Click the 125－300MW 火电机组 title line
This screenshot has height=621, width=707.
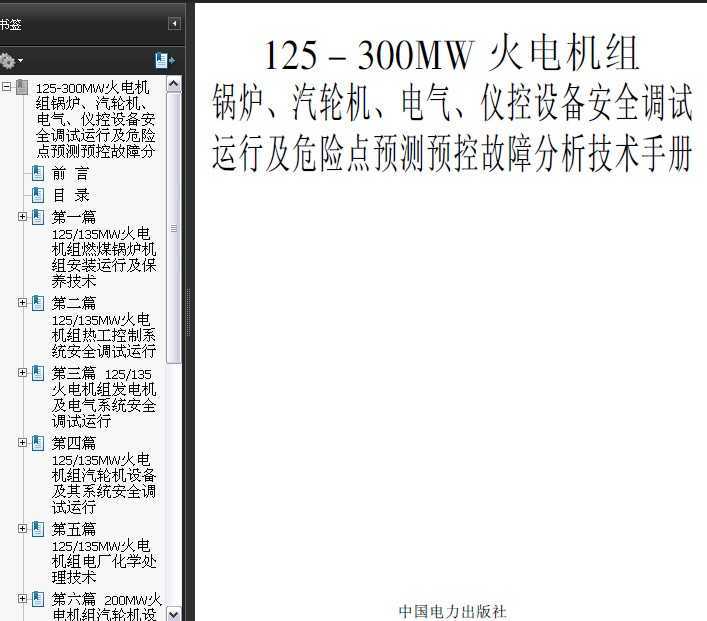coord(451,53)
